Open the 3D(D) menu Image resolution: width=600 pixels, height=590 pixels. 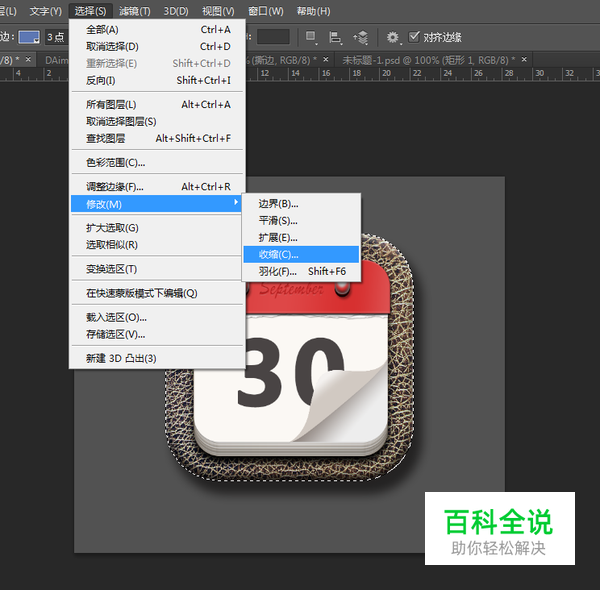click(x=176, y=11)
